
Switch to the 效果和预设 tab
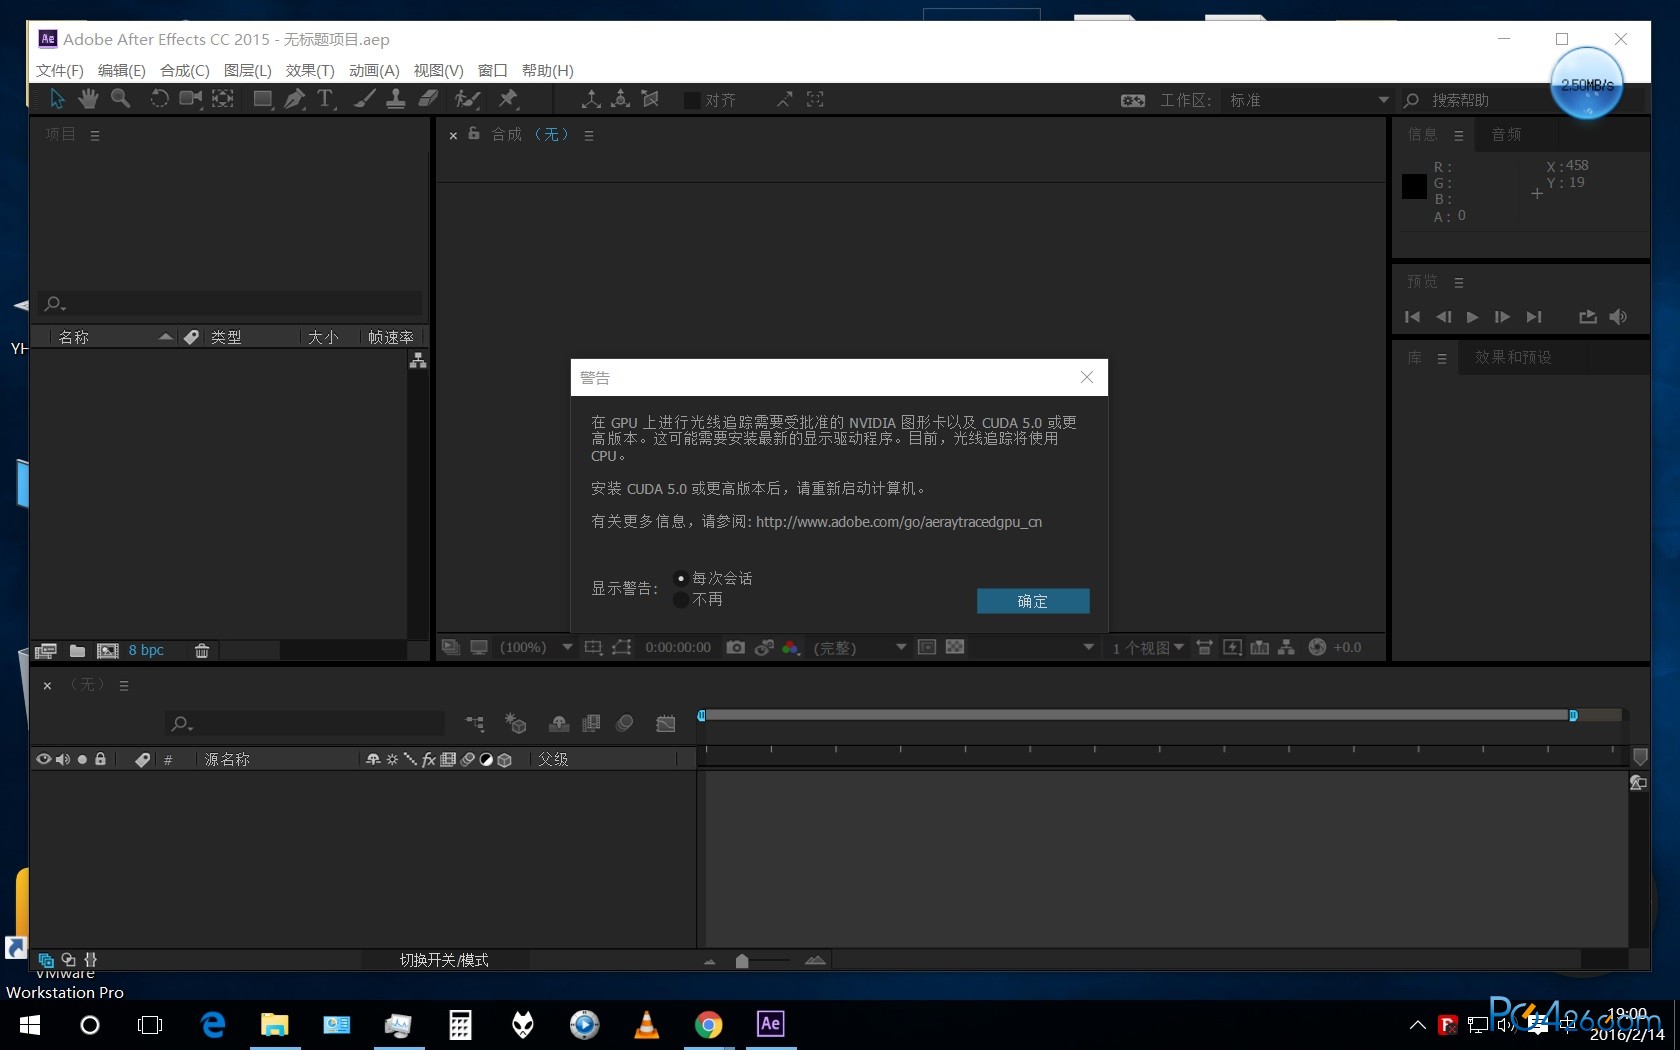click(1513, 357)
